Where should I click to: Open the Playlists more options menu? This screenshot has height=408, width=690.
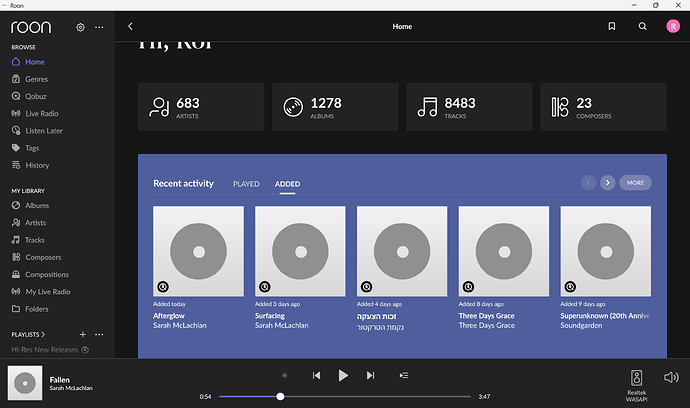point(99,334)
